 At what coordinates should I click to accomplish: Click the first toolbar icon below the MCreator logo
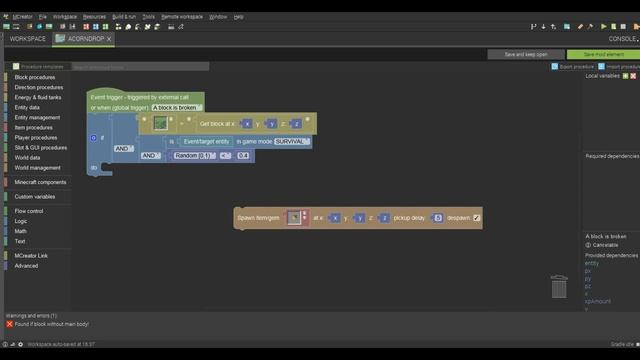tap(6, 27)
